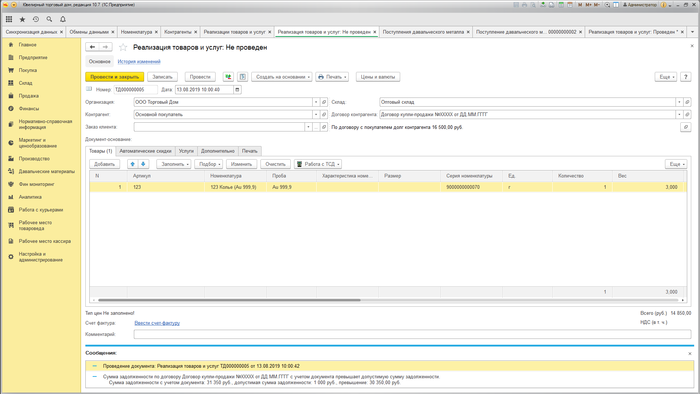Switch to Автоматические скидки tab
This screenshot has height=394, width=700.
point(146,151)
